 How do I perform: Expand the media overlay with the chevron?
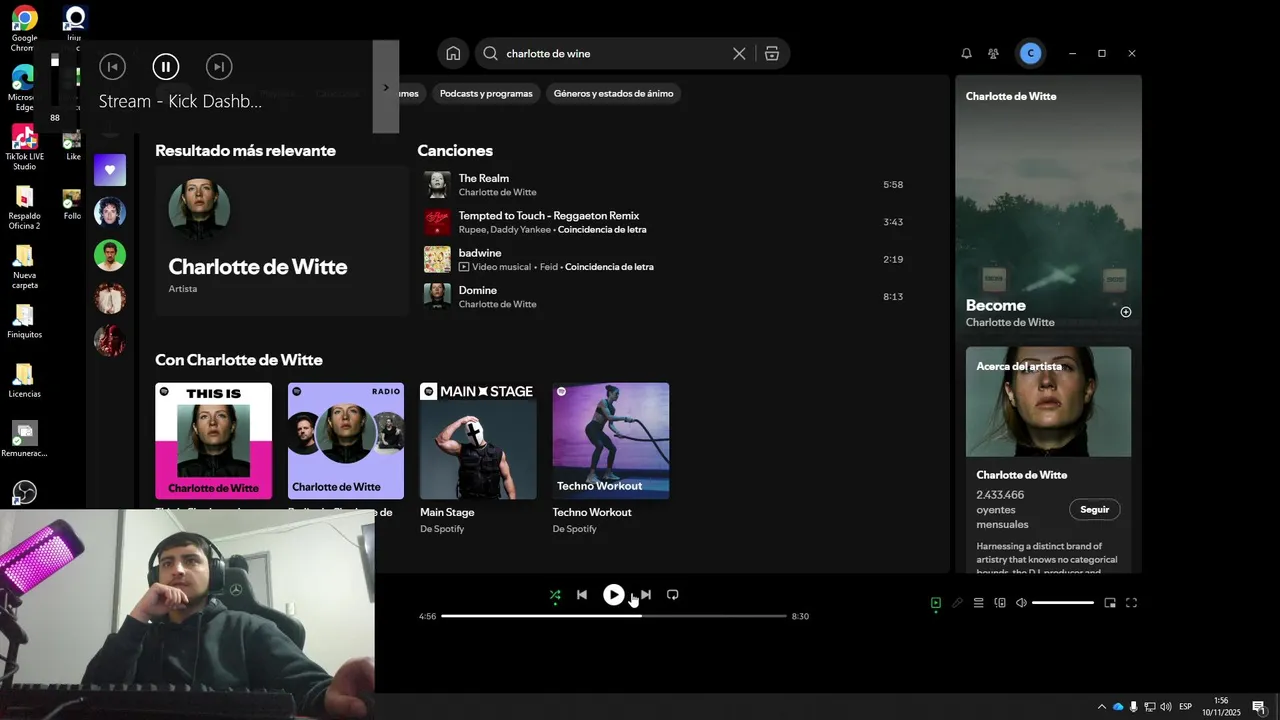[x=386, y=87]
